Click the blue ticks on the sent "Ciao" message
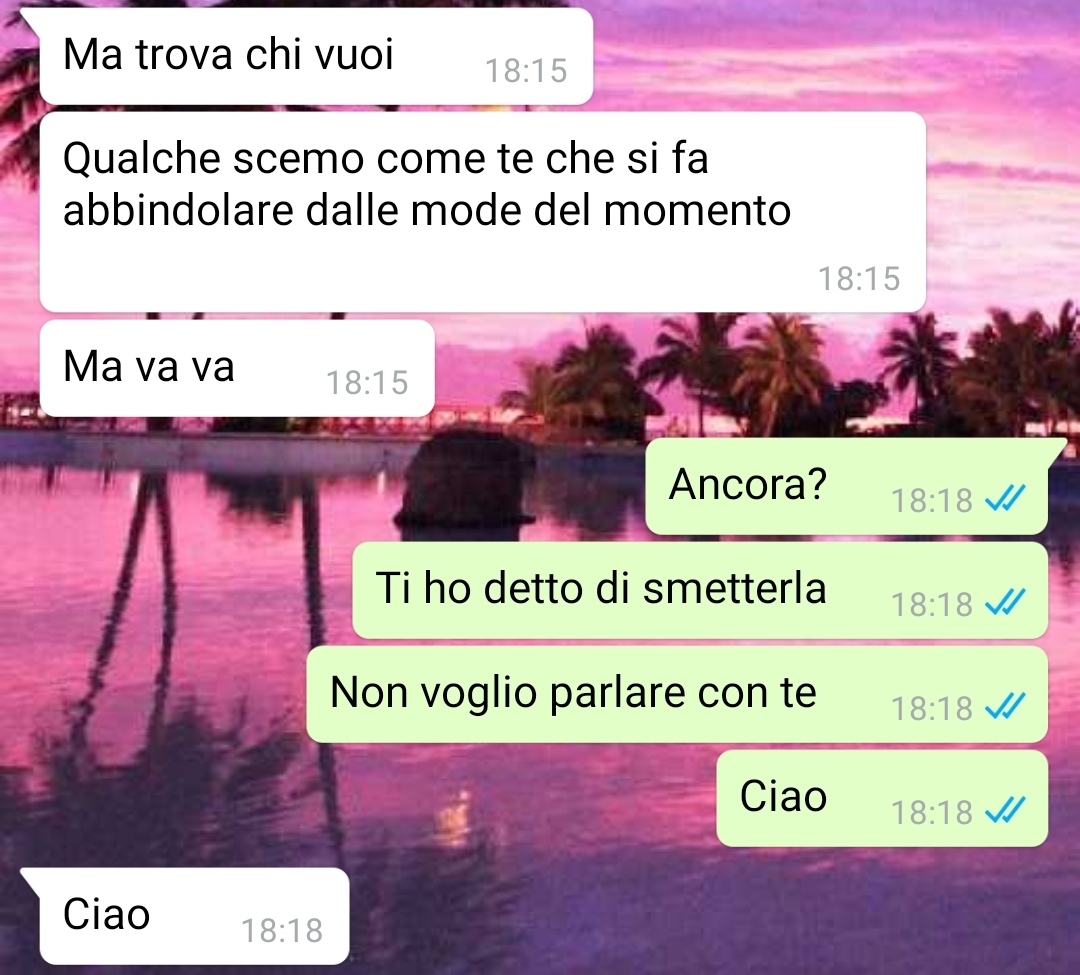 click(1005, 810)
